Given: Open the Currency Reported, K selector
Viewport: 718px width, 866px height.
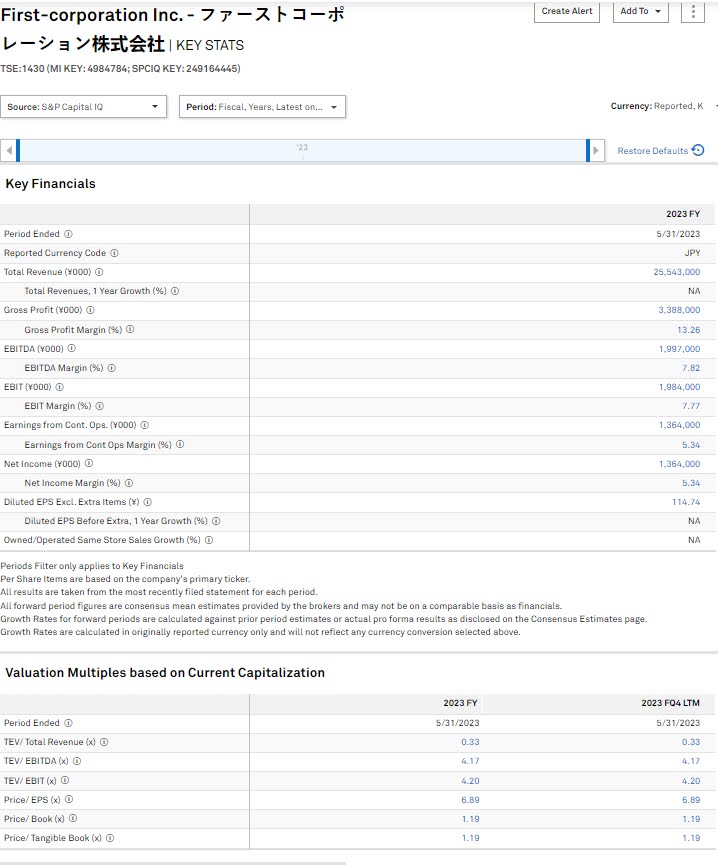Looking at the screenshot, I should coord(663,106).
